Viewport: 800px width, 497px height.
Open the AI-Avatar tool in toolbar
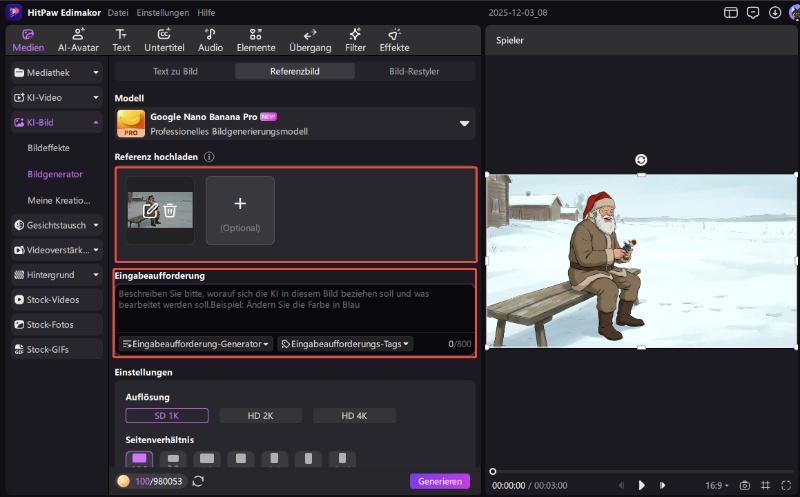click(76, 39)
